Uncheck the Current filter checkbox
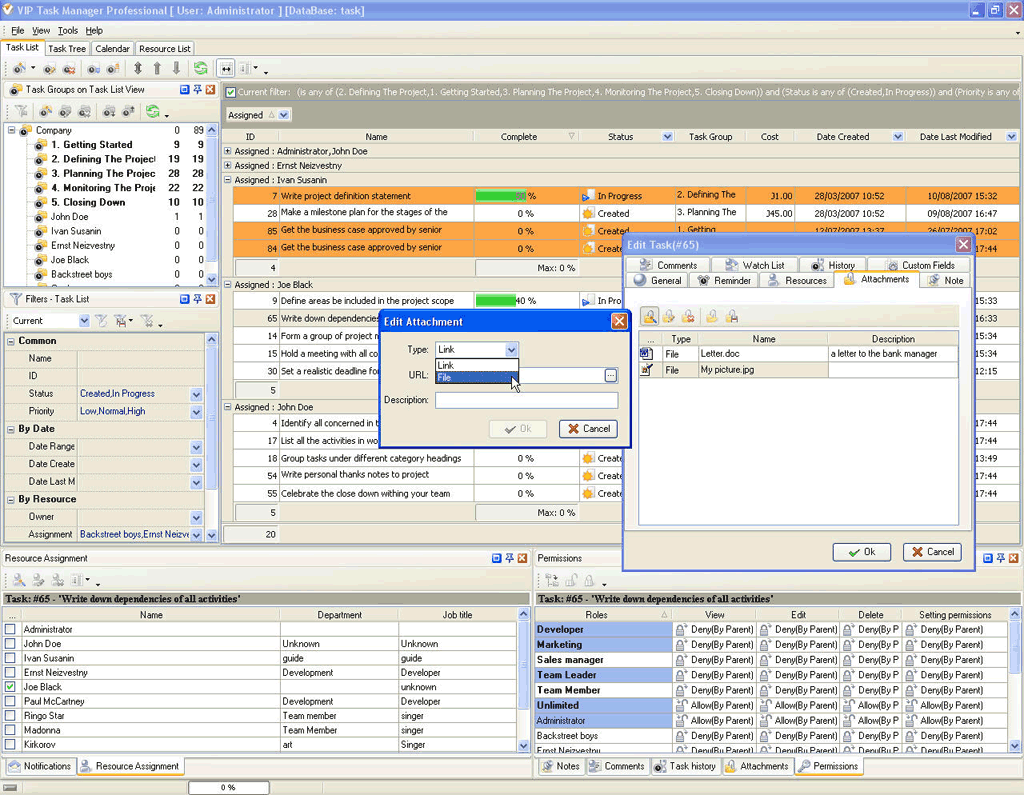 click(x=231, y=93)
